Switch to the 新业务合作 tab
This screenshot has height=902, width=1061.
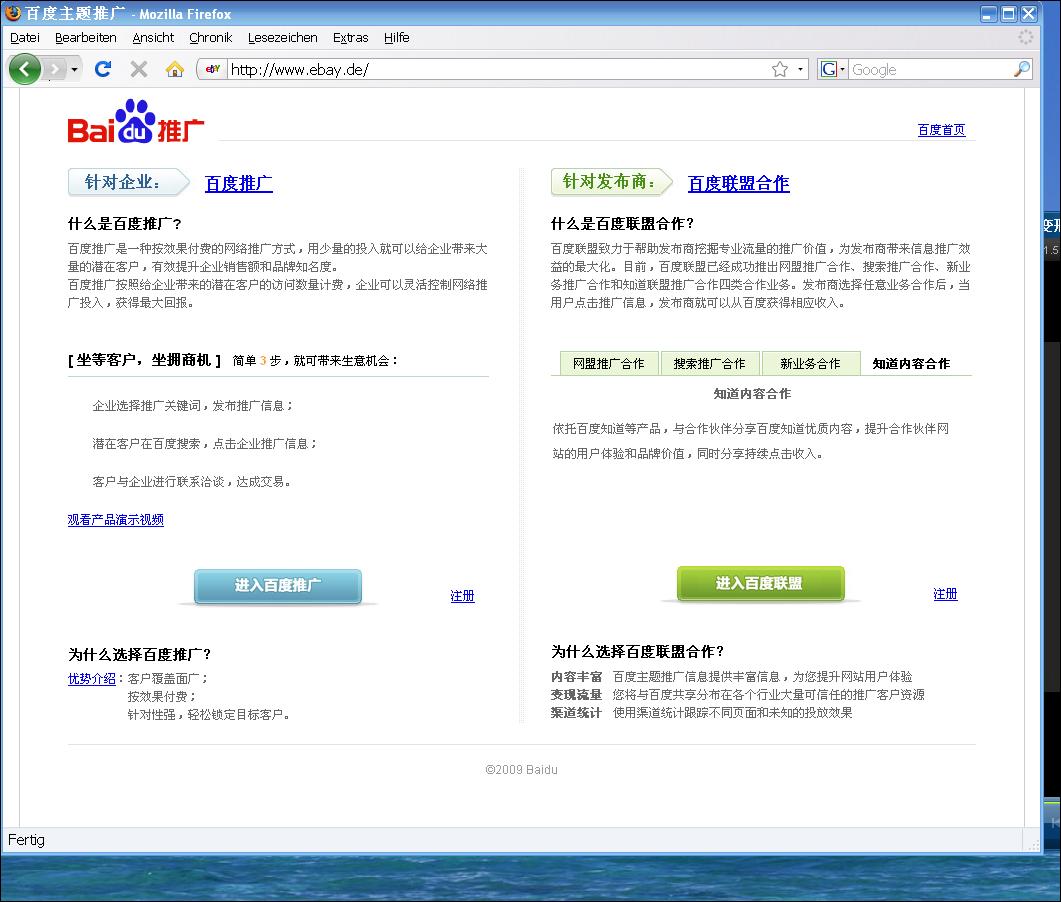click(x=810, y=363)
